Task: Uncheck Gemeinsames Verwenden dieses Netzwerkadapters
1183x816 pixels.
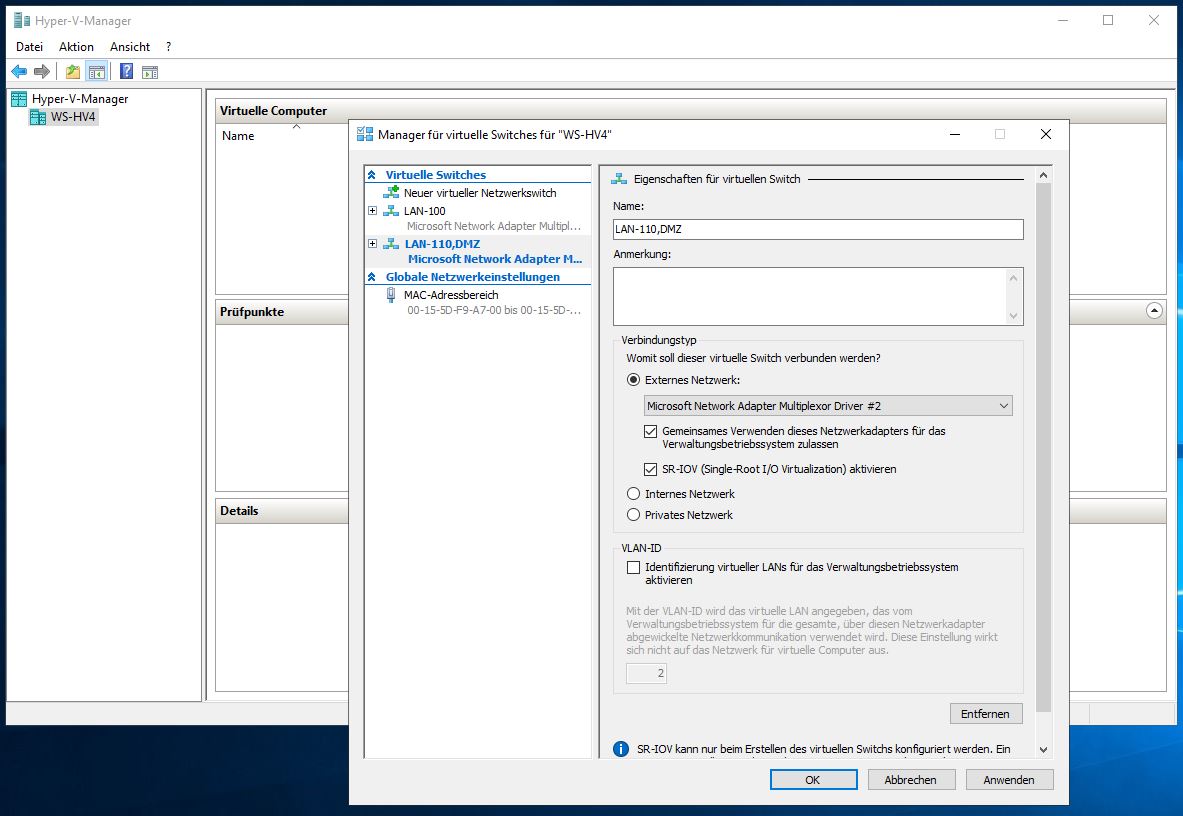Action: coord(650,431)
